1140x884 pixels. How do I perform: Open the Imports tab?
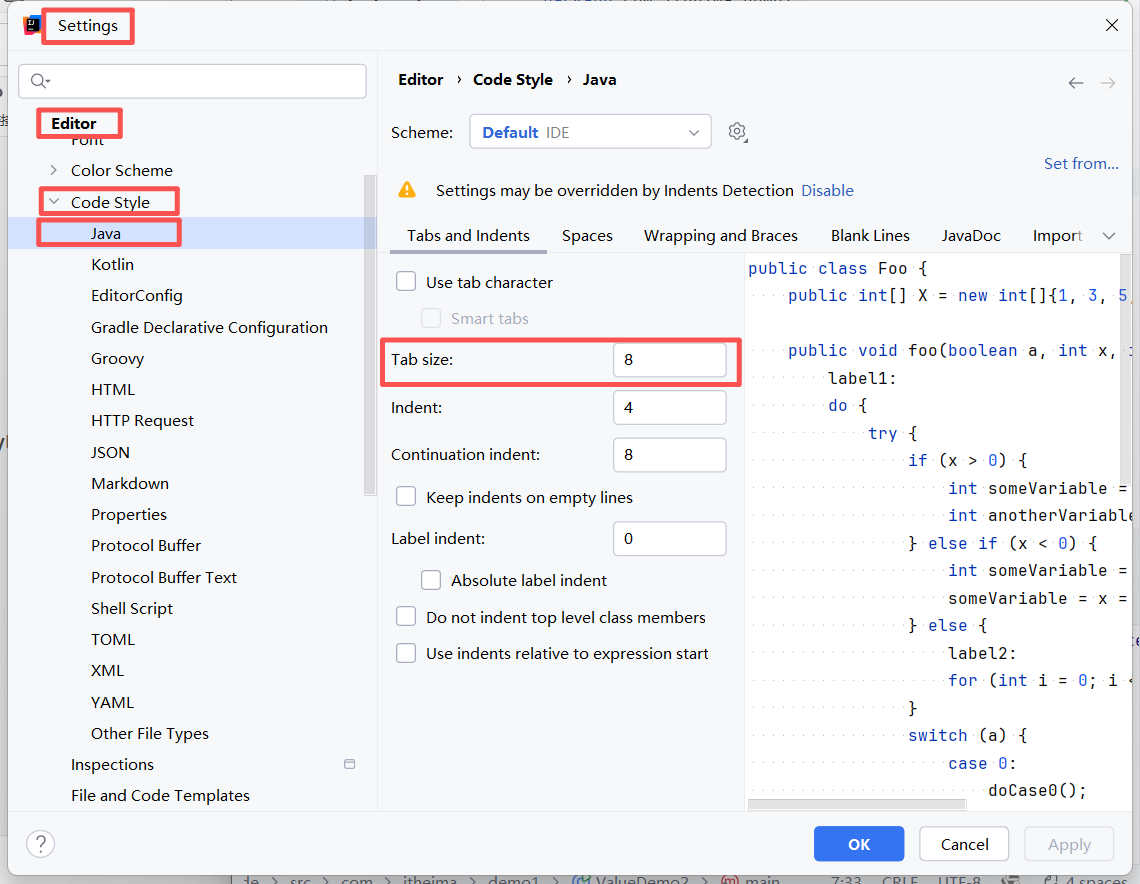point(1057,236)
